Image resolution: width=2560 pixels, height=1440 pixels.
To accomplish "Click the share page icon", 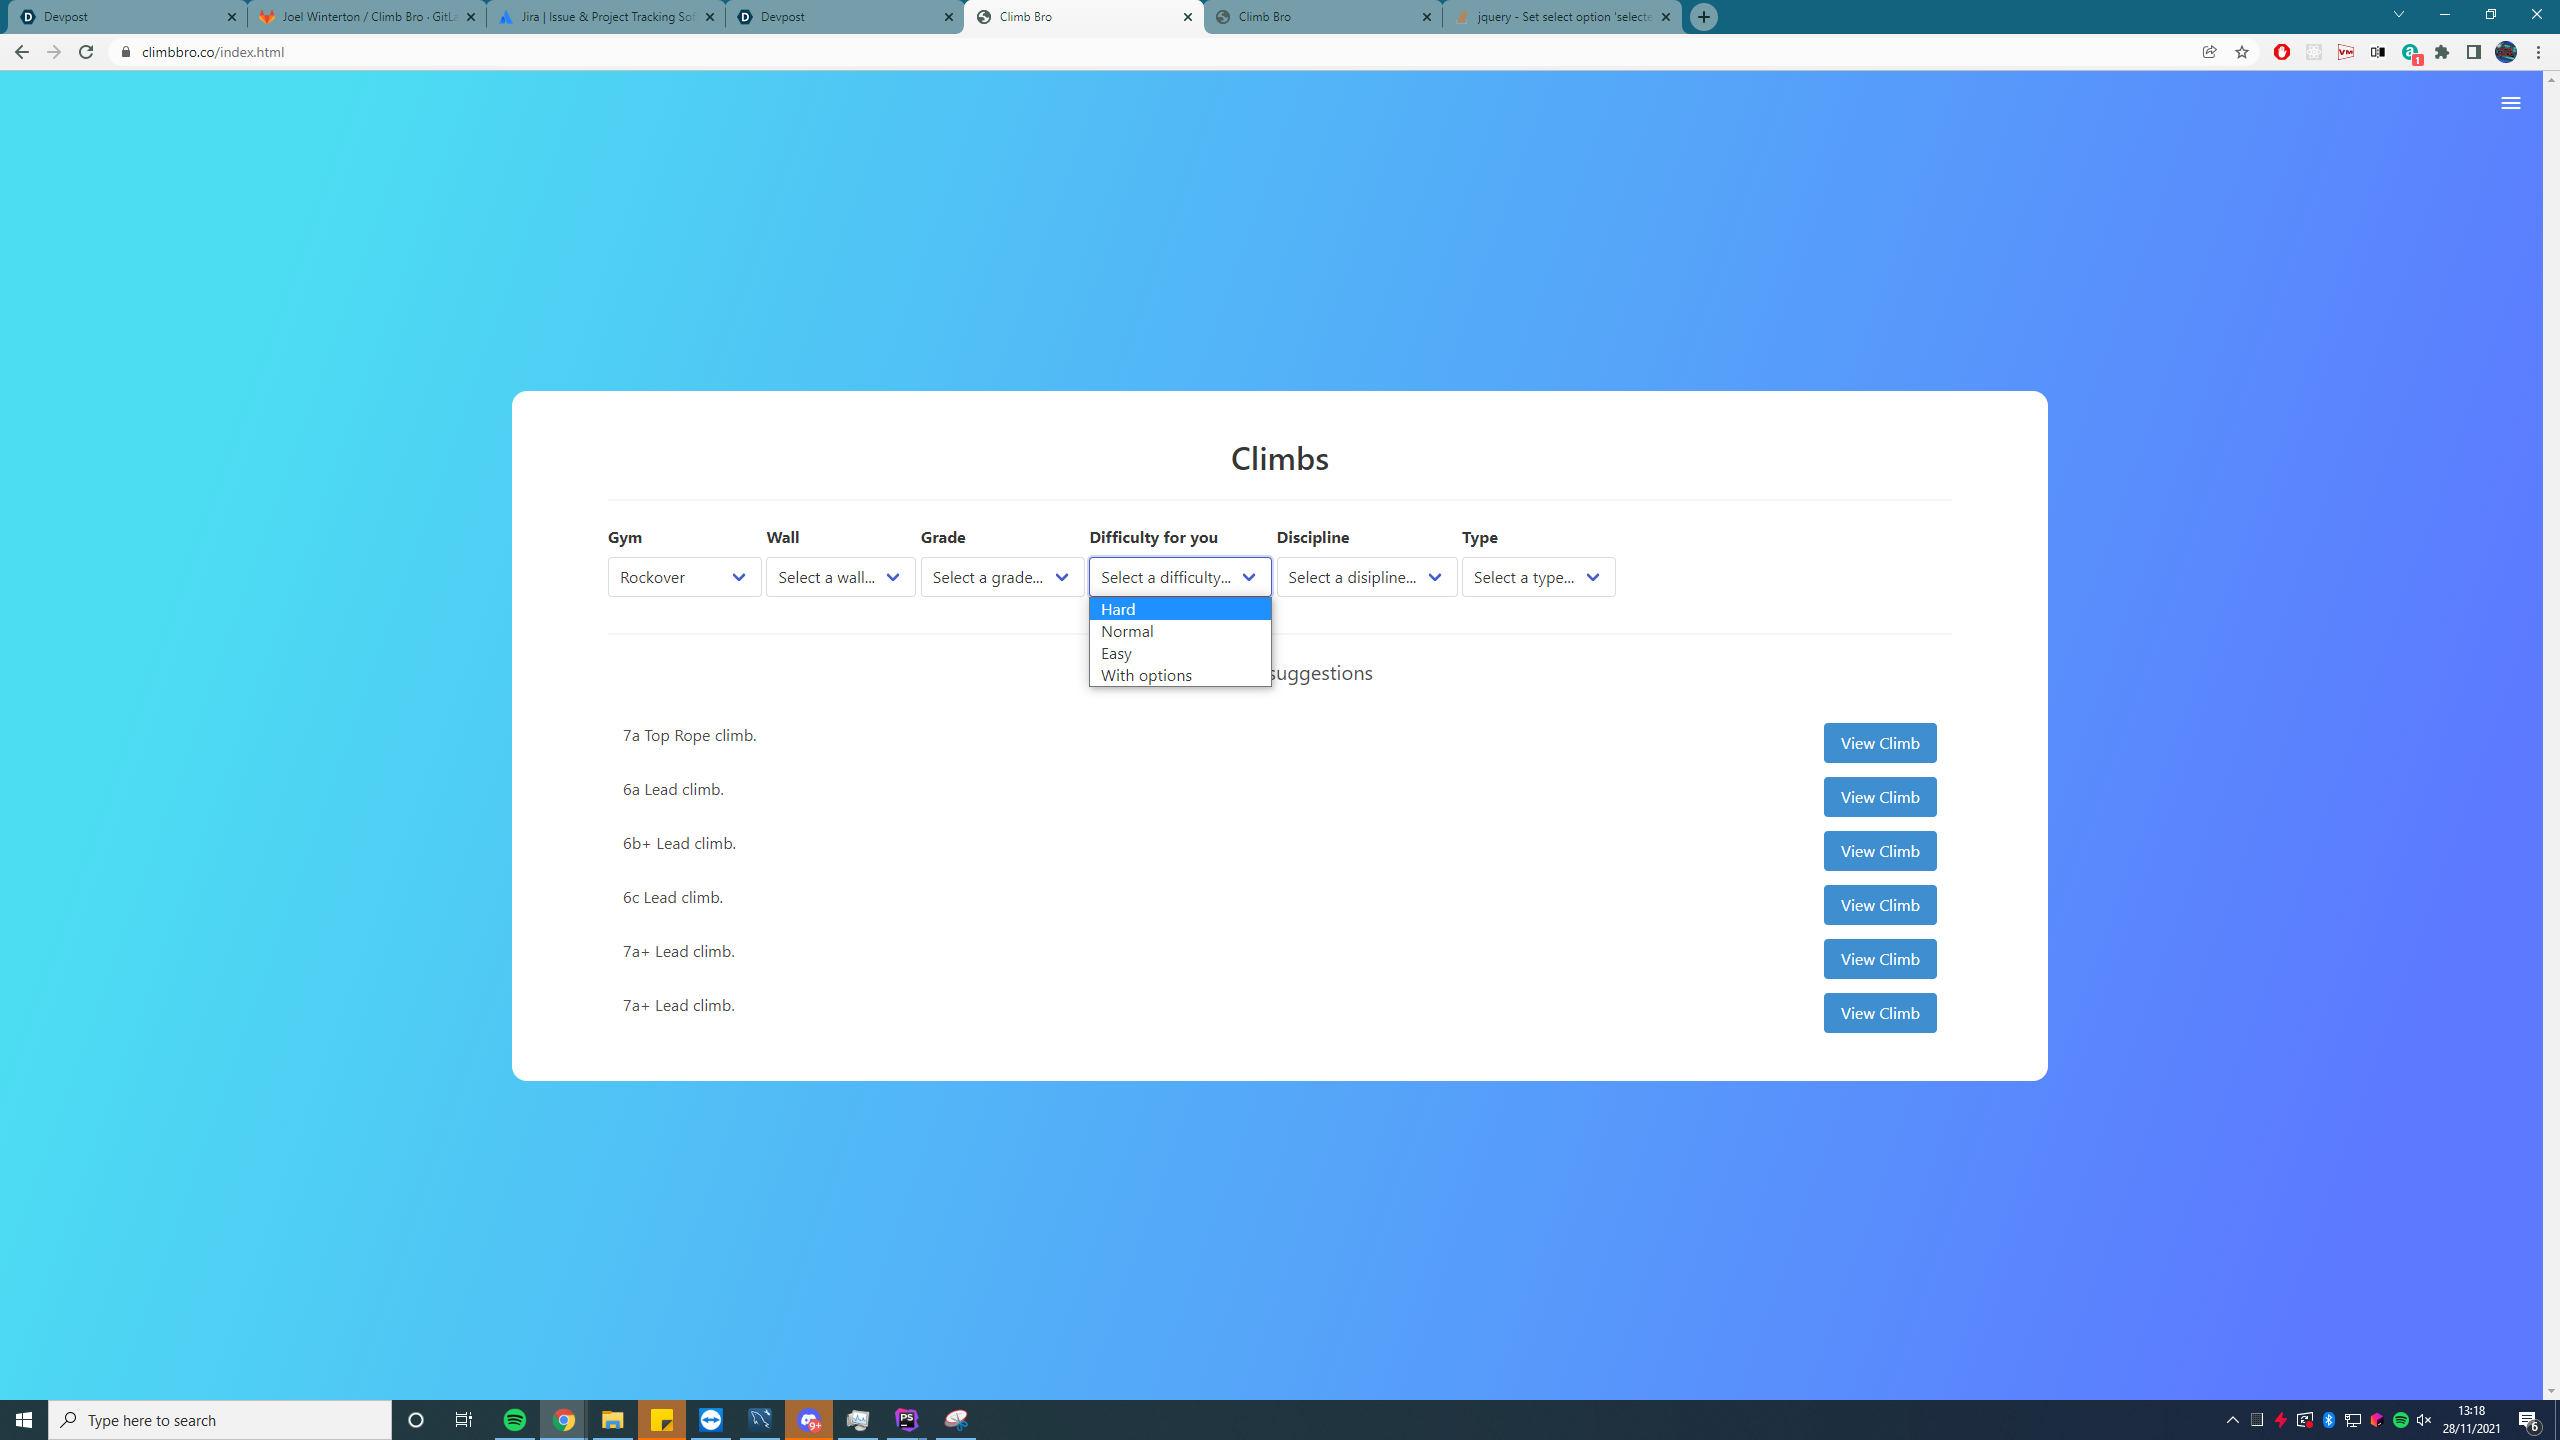I will coord(2209,52).
